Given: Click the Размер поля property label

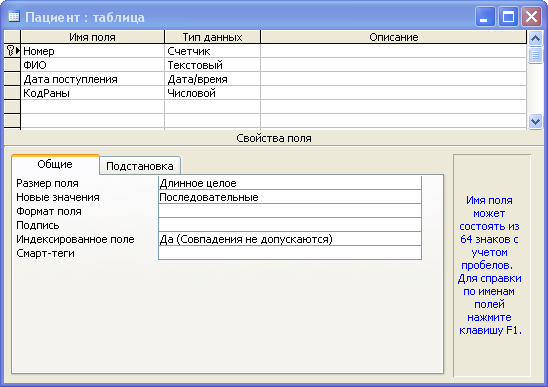Looking at the screenshot, I should 48,183.
